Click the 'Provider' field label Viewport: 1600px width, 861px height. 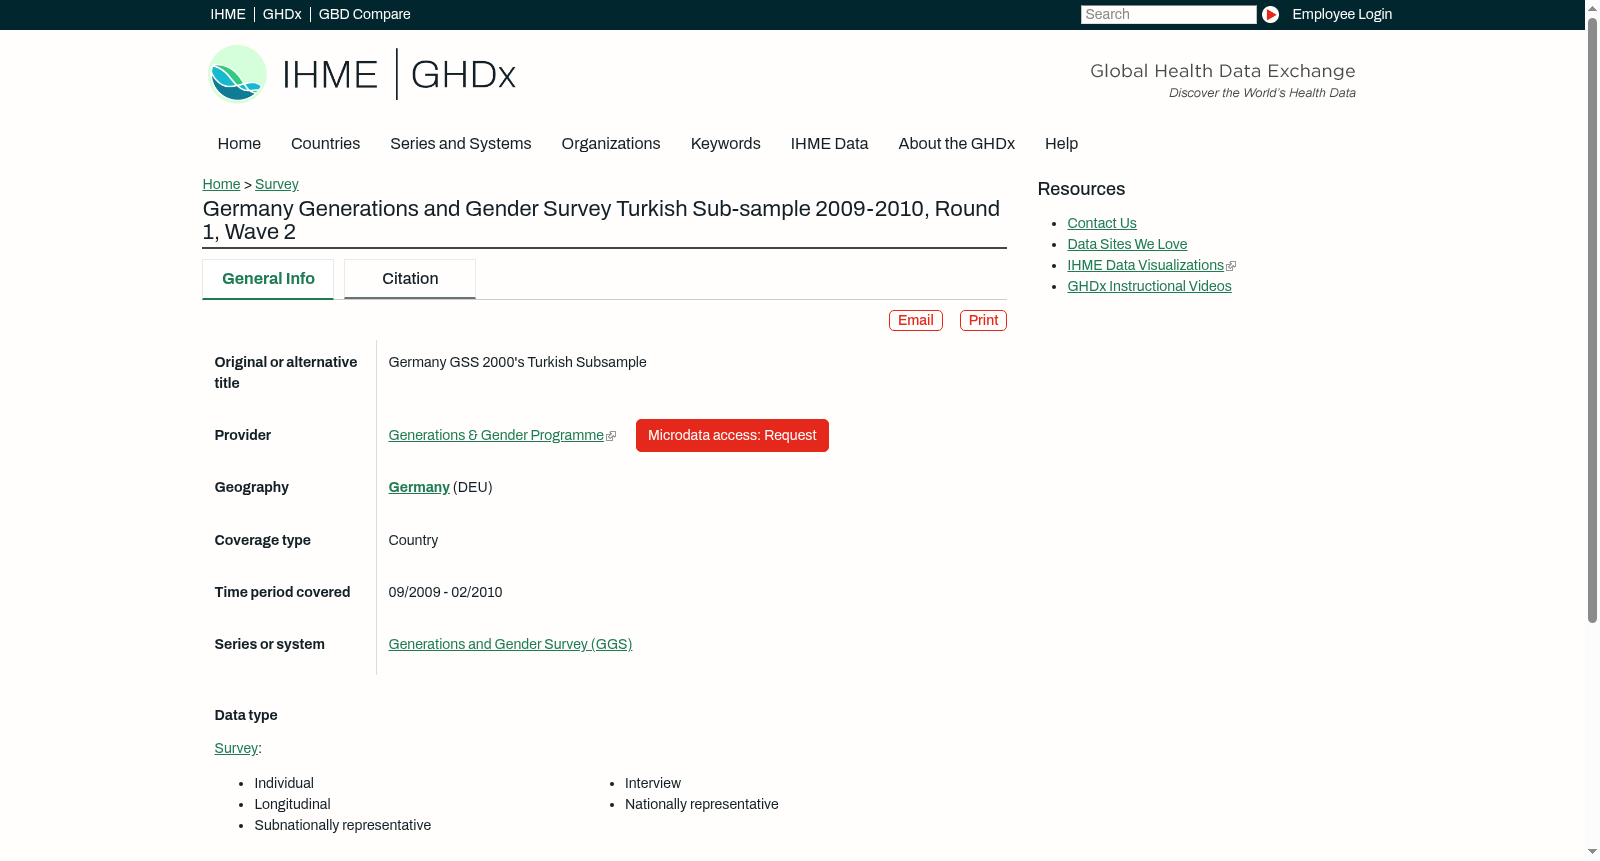[243, 435]
